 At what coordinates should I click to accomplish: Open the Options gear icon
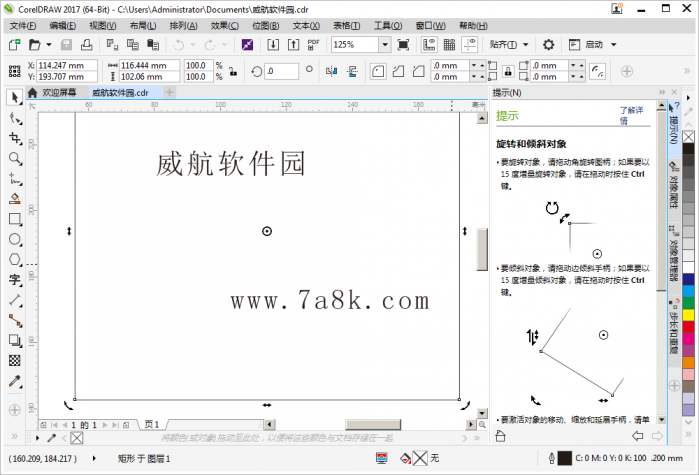click(548, 45)
